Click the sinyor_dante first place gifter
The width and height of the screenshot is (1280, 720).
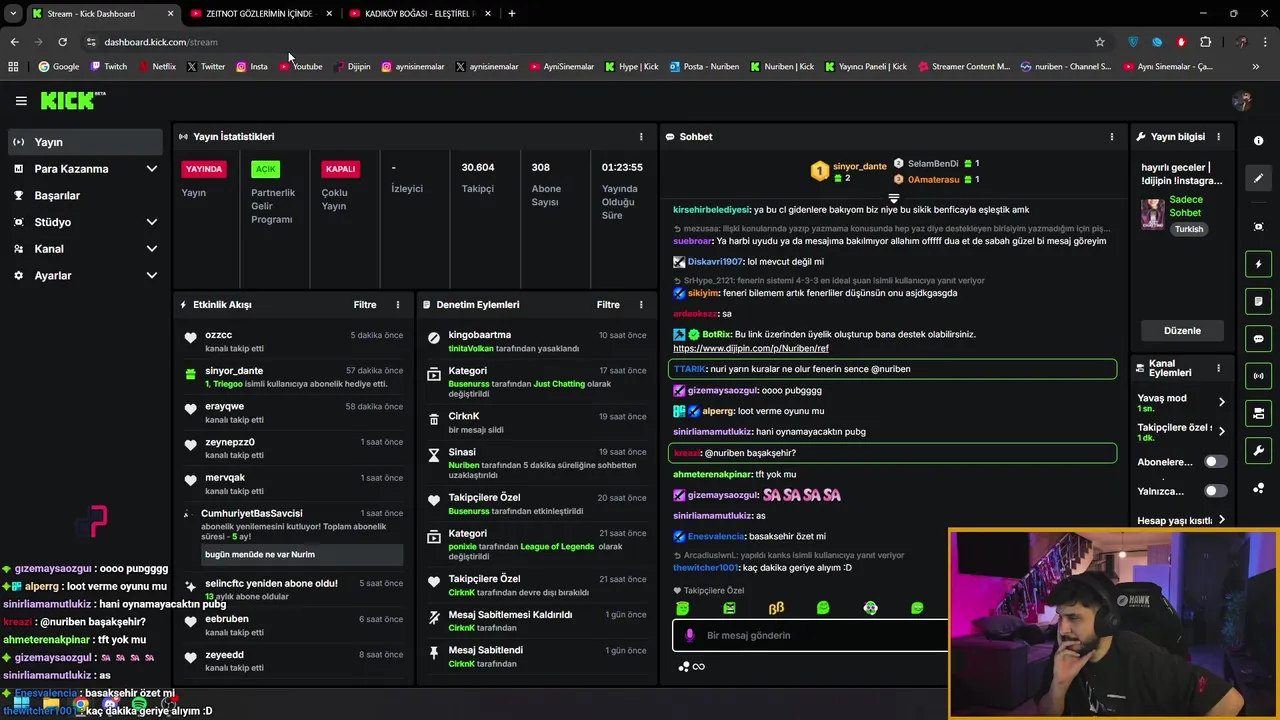point(849,172)
